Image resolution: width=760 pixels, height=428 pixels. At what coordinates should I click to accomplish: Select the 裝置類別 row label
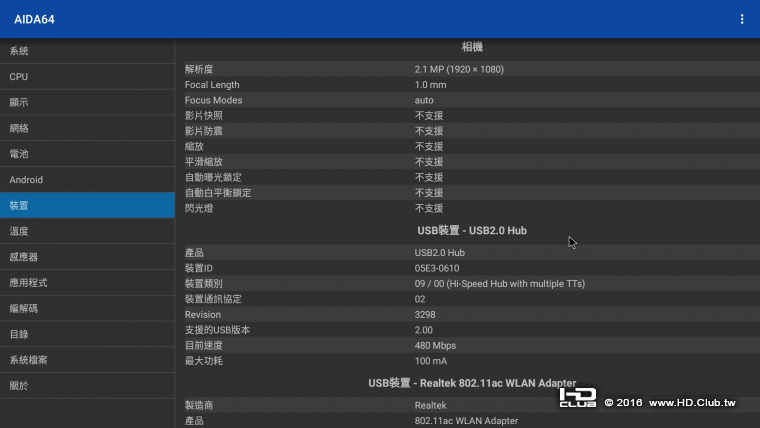(204, 284)
